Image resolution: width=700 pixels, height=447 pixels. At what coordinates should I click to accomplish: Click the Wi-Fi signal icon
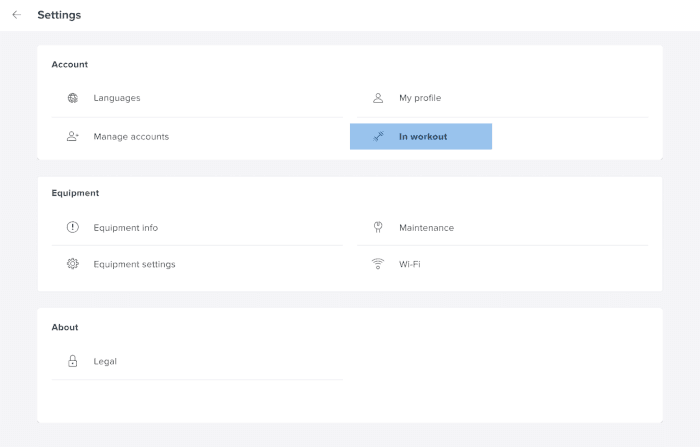[378, 264]
